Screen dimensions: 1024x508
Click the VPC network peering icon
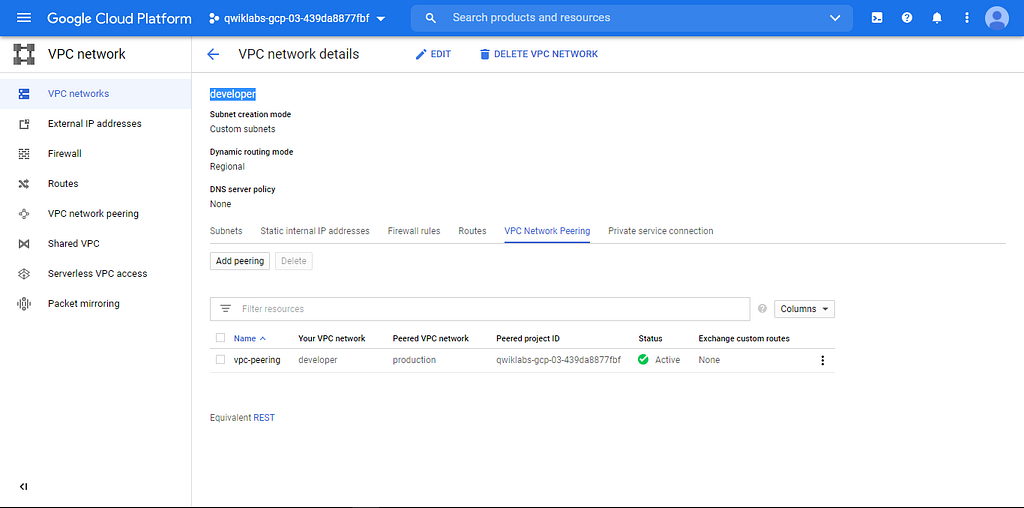(x=24, y=214)
